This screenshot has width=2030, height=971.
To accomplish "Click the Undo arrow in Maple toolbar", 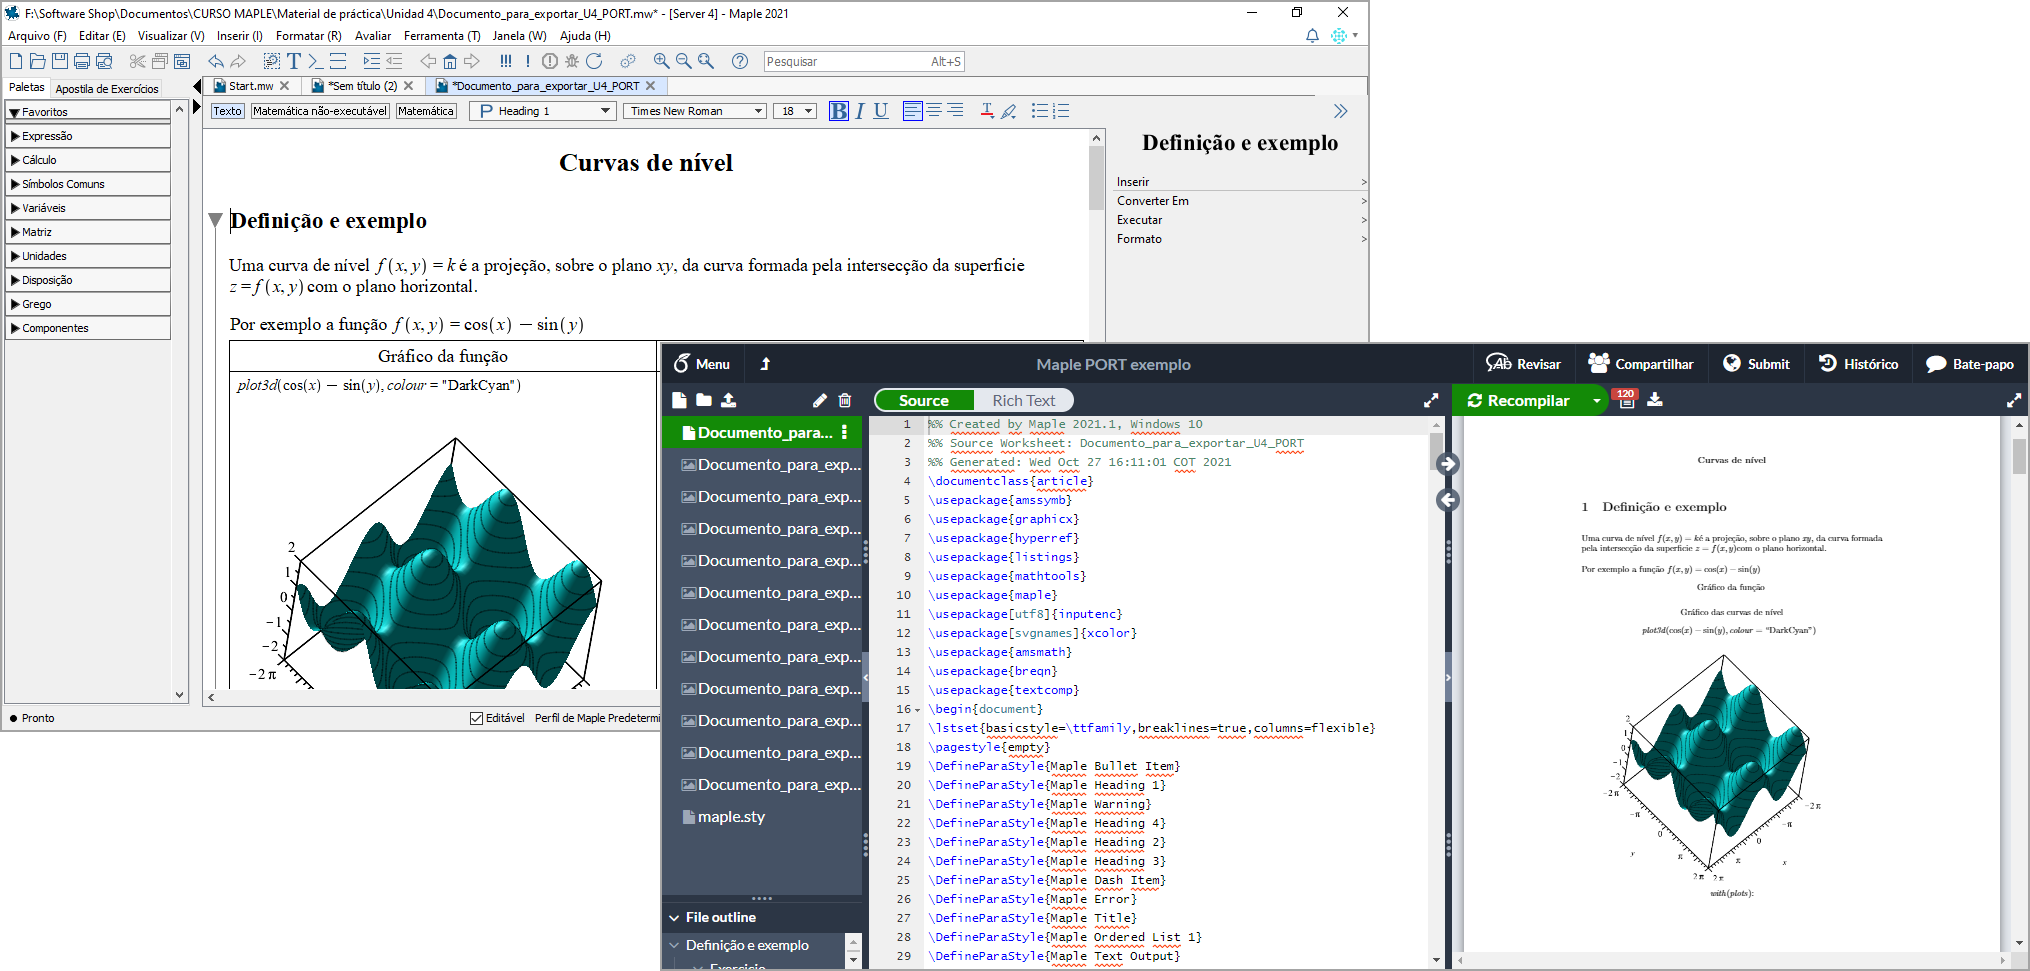I will tap(216, 61).
